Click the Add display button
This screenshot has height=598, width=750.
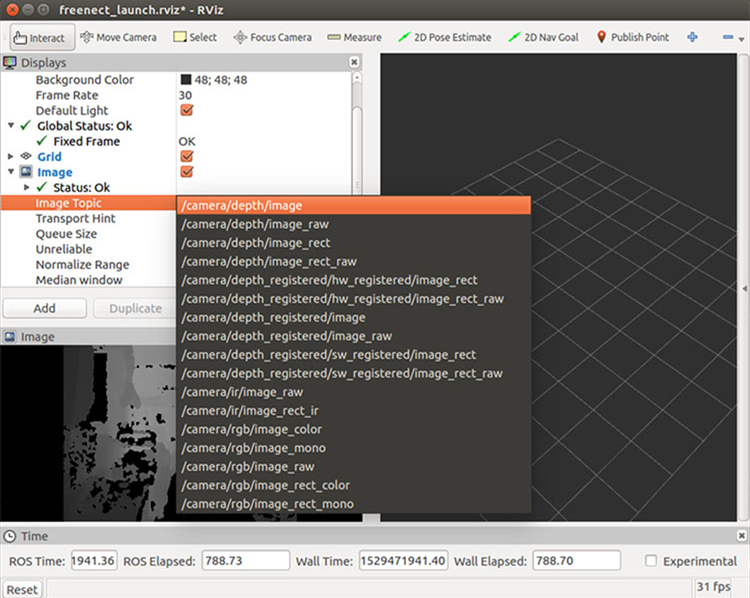44,309
